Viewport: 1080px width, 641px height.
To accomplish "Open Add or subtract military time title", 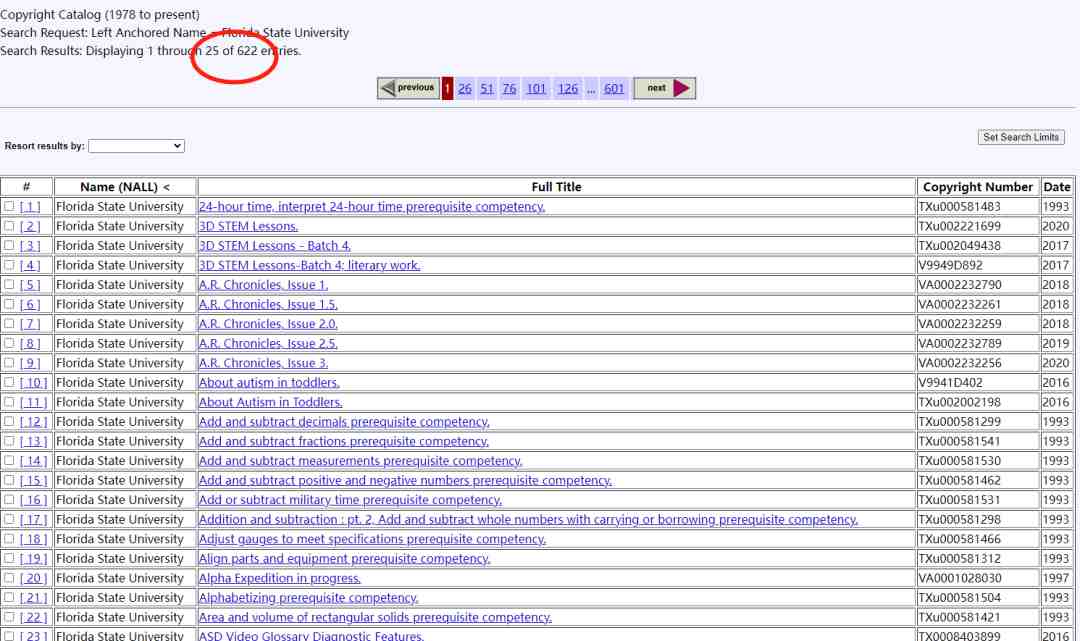I will 351,500.
